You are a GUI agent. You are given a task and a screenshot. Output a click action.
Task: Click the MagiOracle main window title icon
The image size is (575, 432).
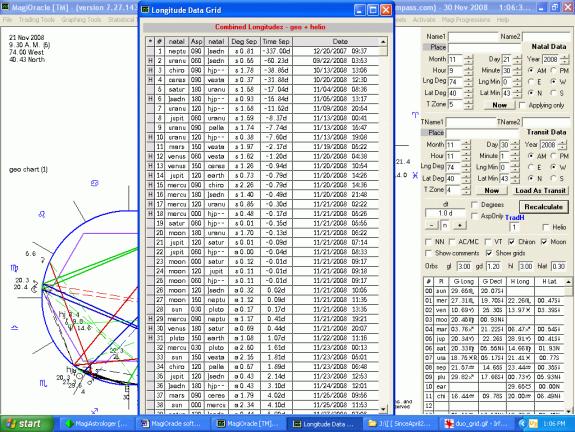coord(6,7)
